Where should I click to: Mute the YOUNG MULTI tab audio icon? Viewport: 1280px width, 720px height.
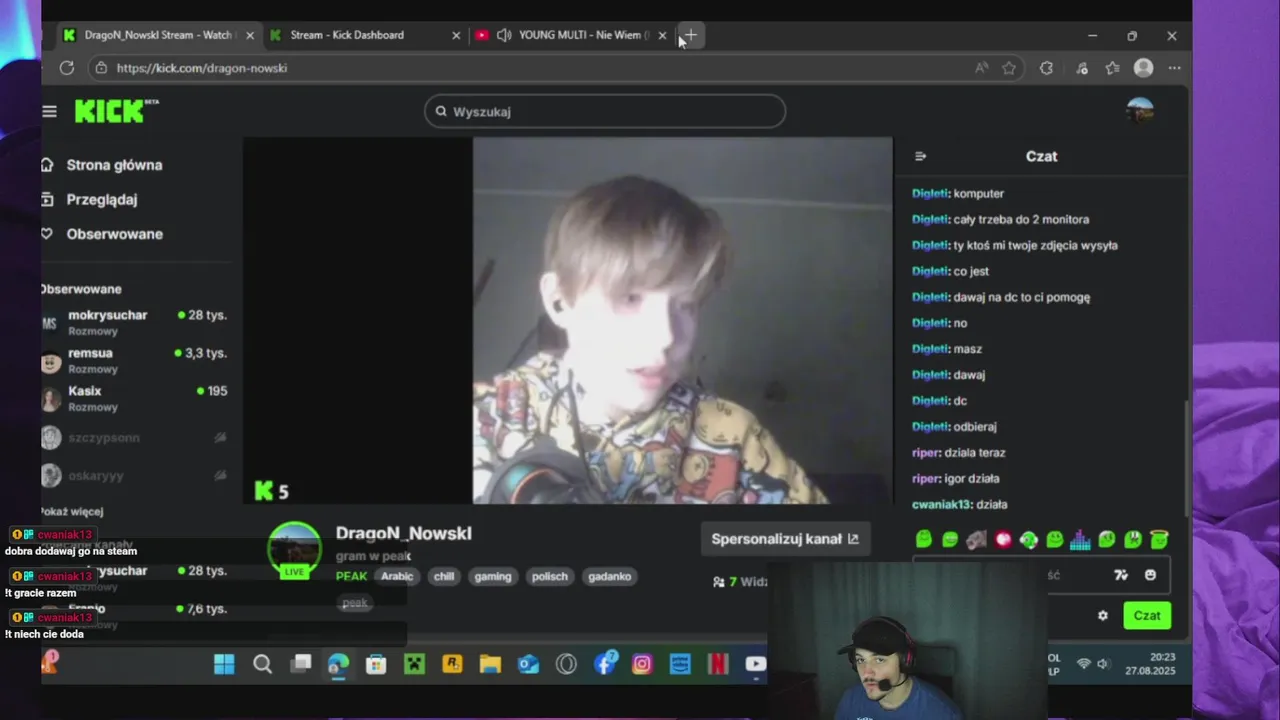(504, 35)
